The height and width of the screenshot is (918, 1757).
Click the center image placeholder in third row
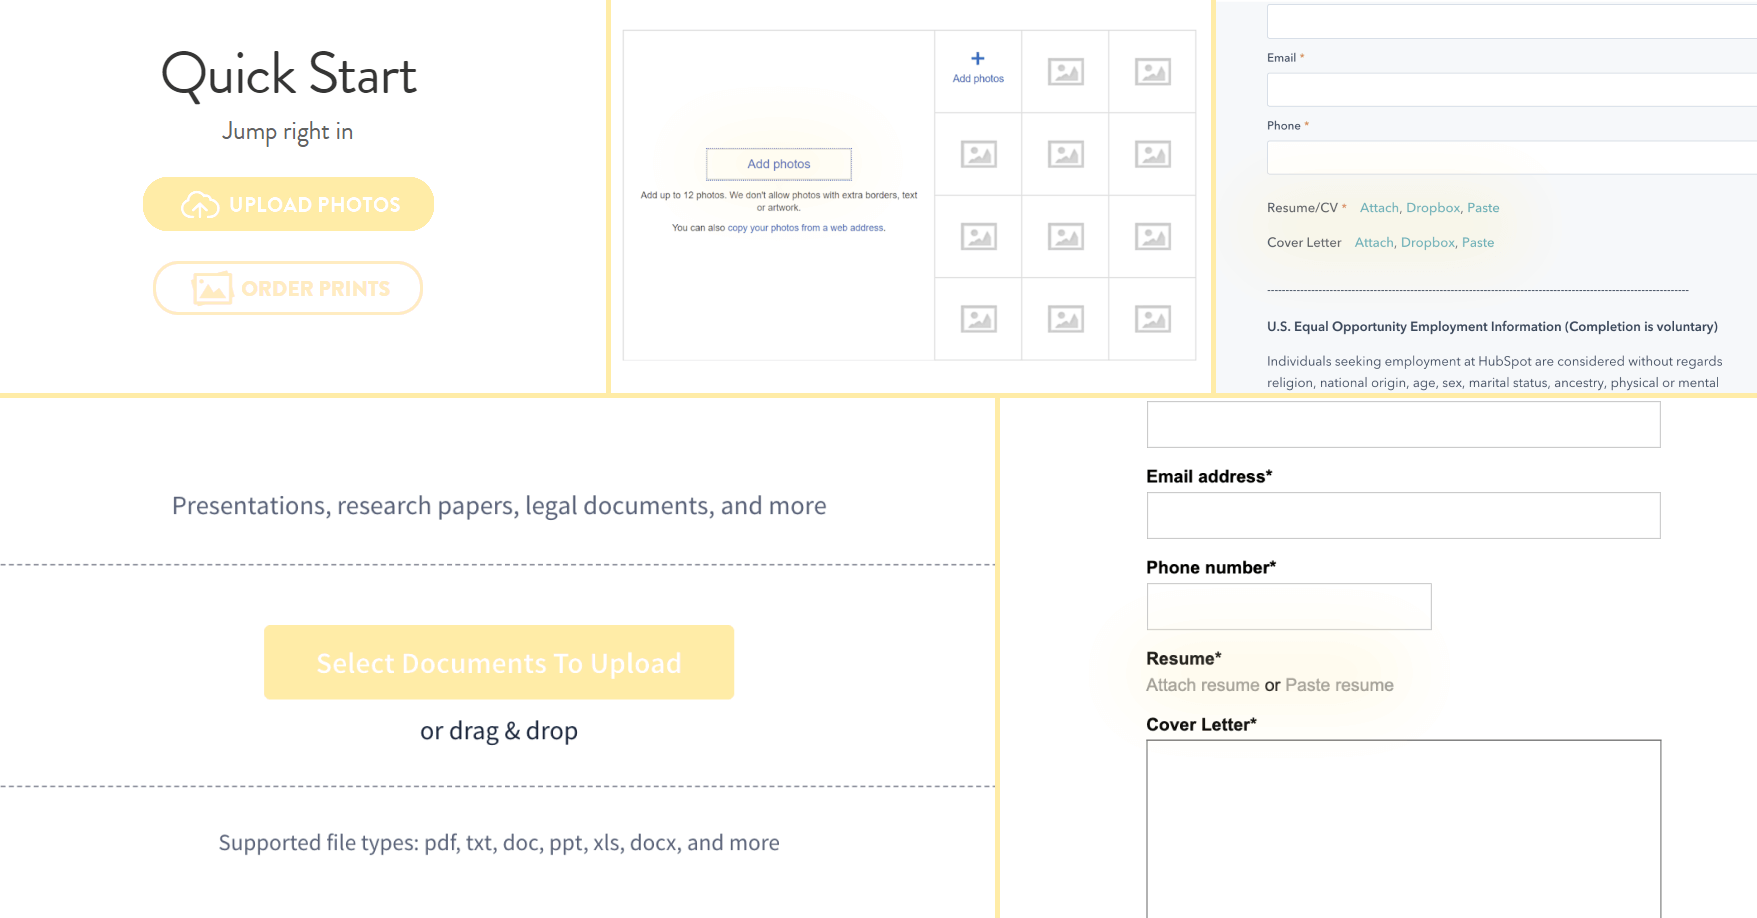[1065, 236]
